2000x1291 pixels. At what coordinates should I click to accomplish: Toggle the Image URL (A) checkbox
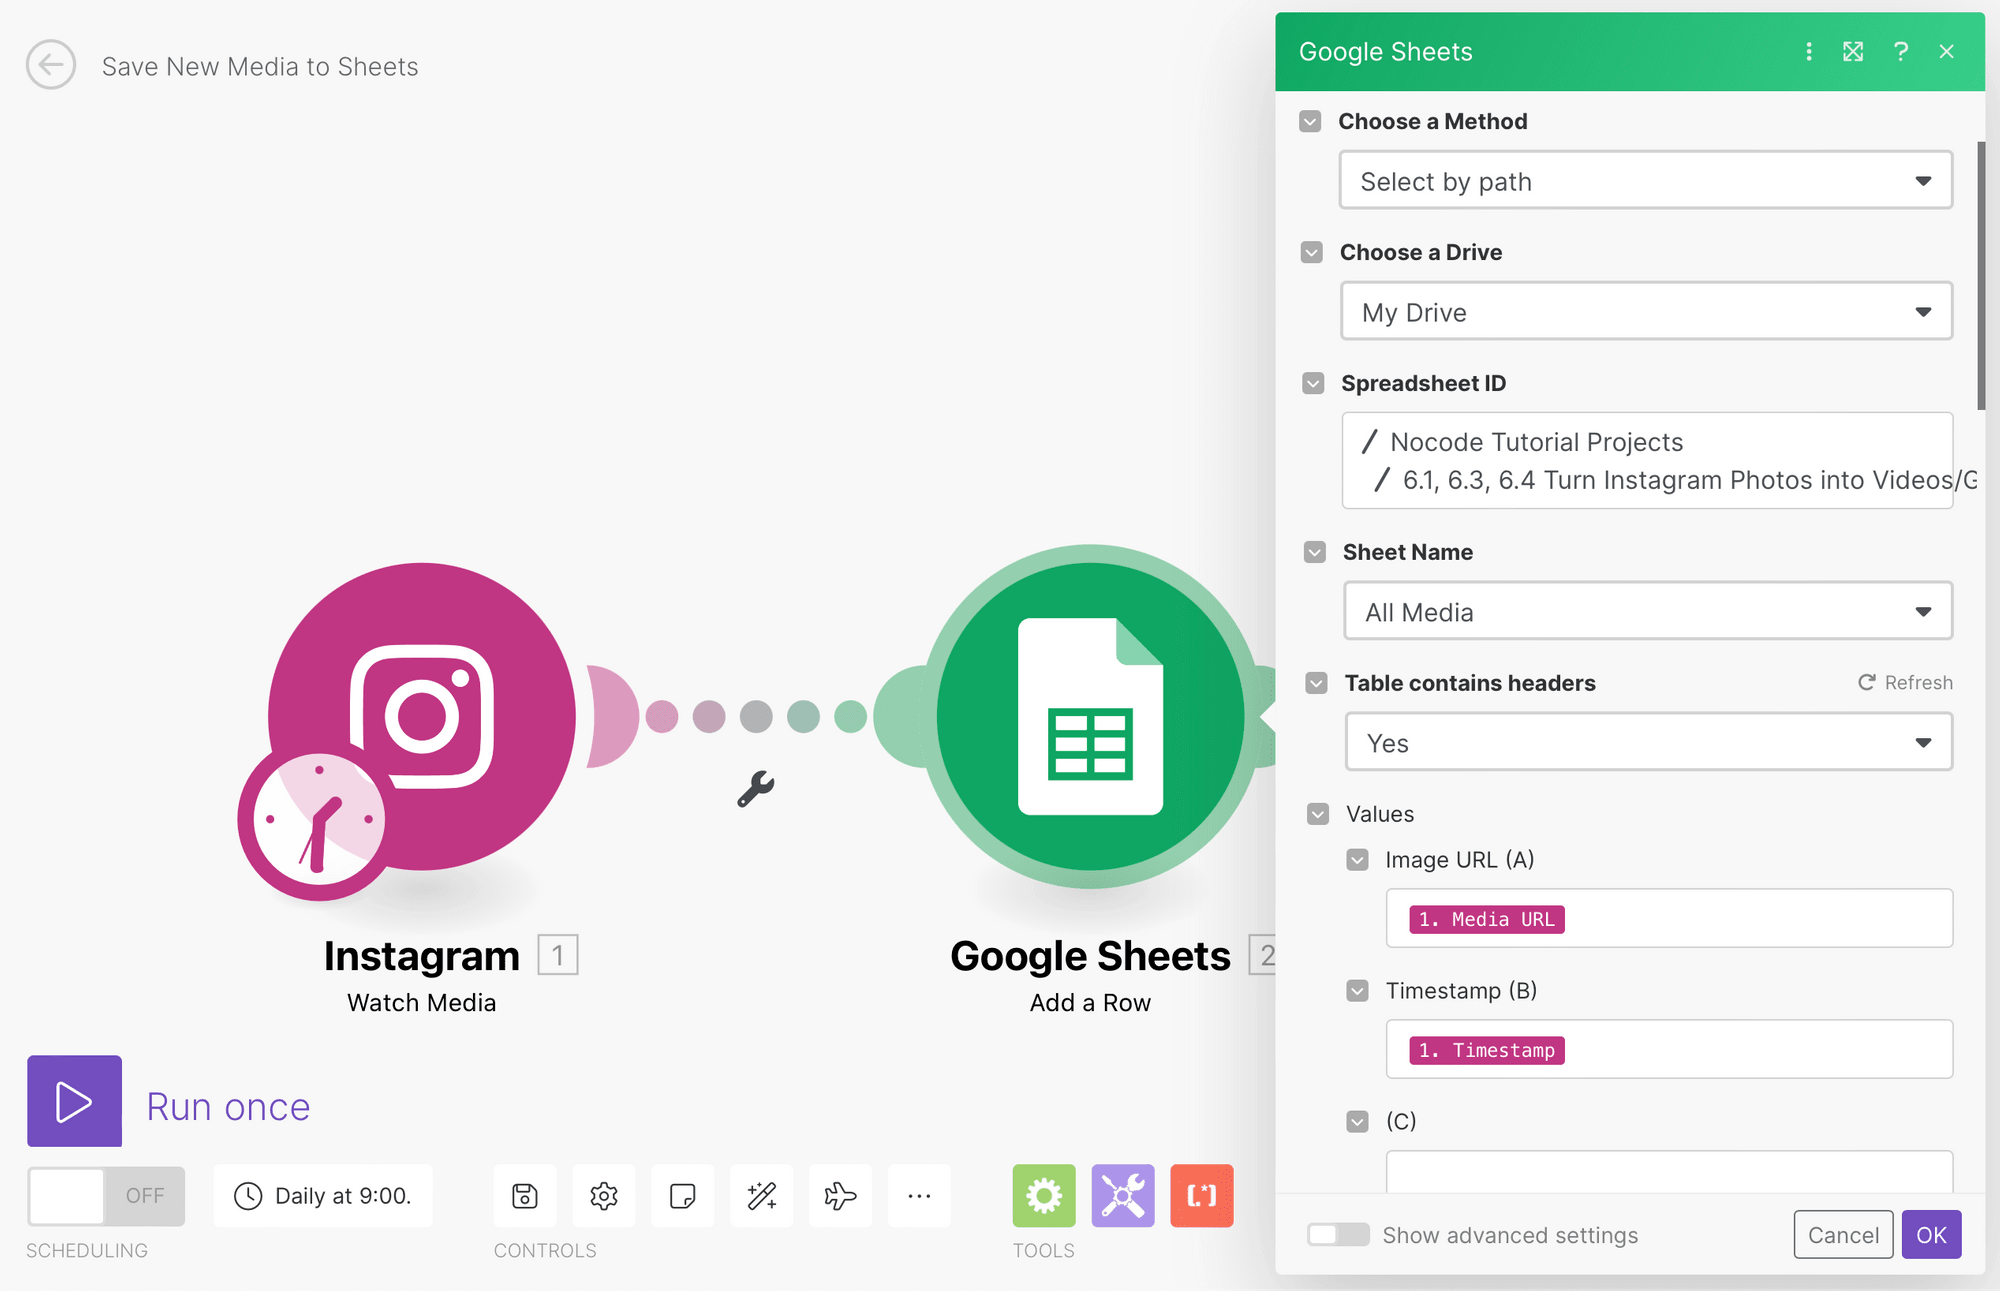[1357, 861]
